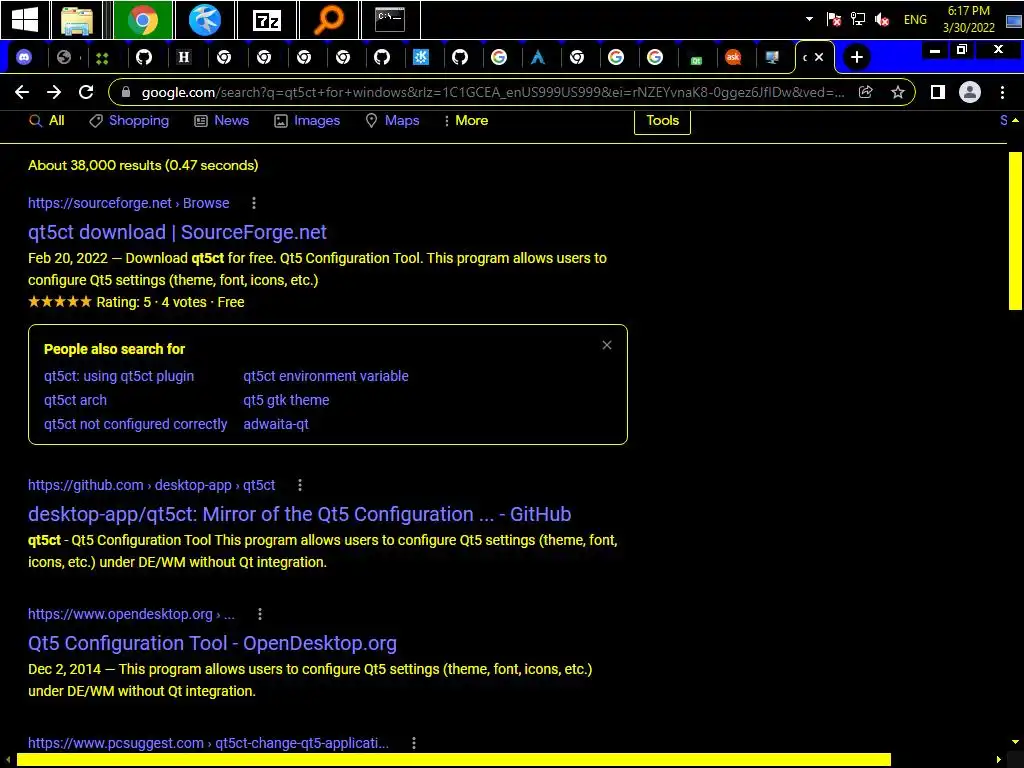Click the Chrome taskbar icon
This screenshot has width=1024, height=768.
[143, 20]
